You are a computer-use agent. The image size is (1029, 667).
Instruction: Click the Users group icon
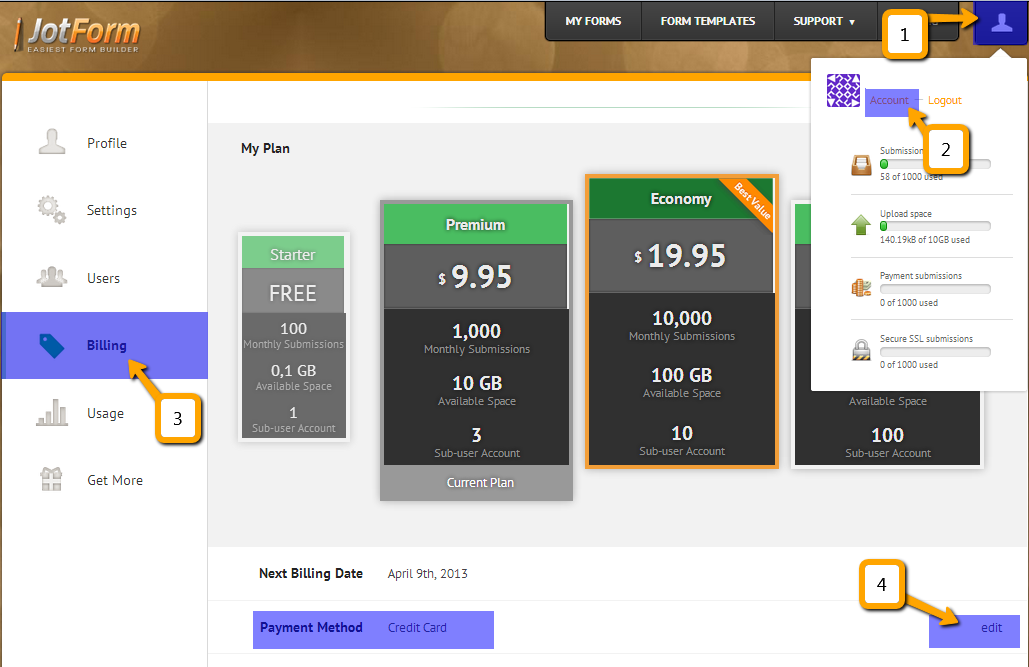pyautogui.click(x=52, y=278)
